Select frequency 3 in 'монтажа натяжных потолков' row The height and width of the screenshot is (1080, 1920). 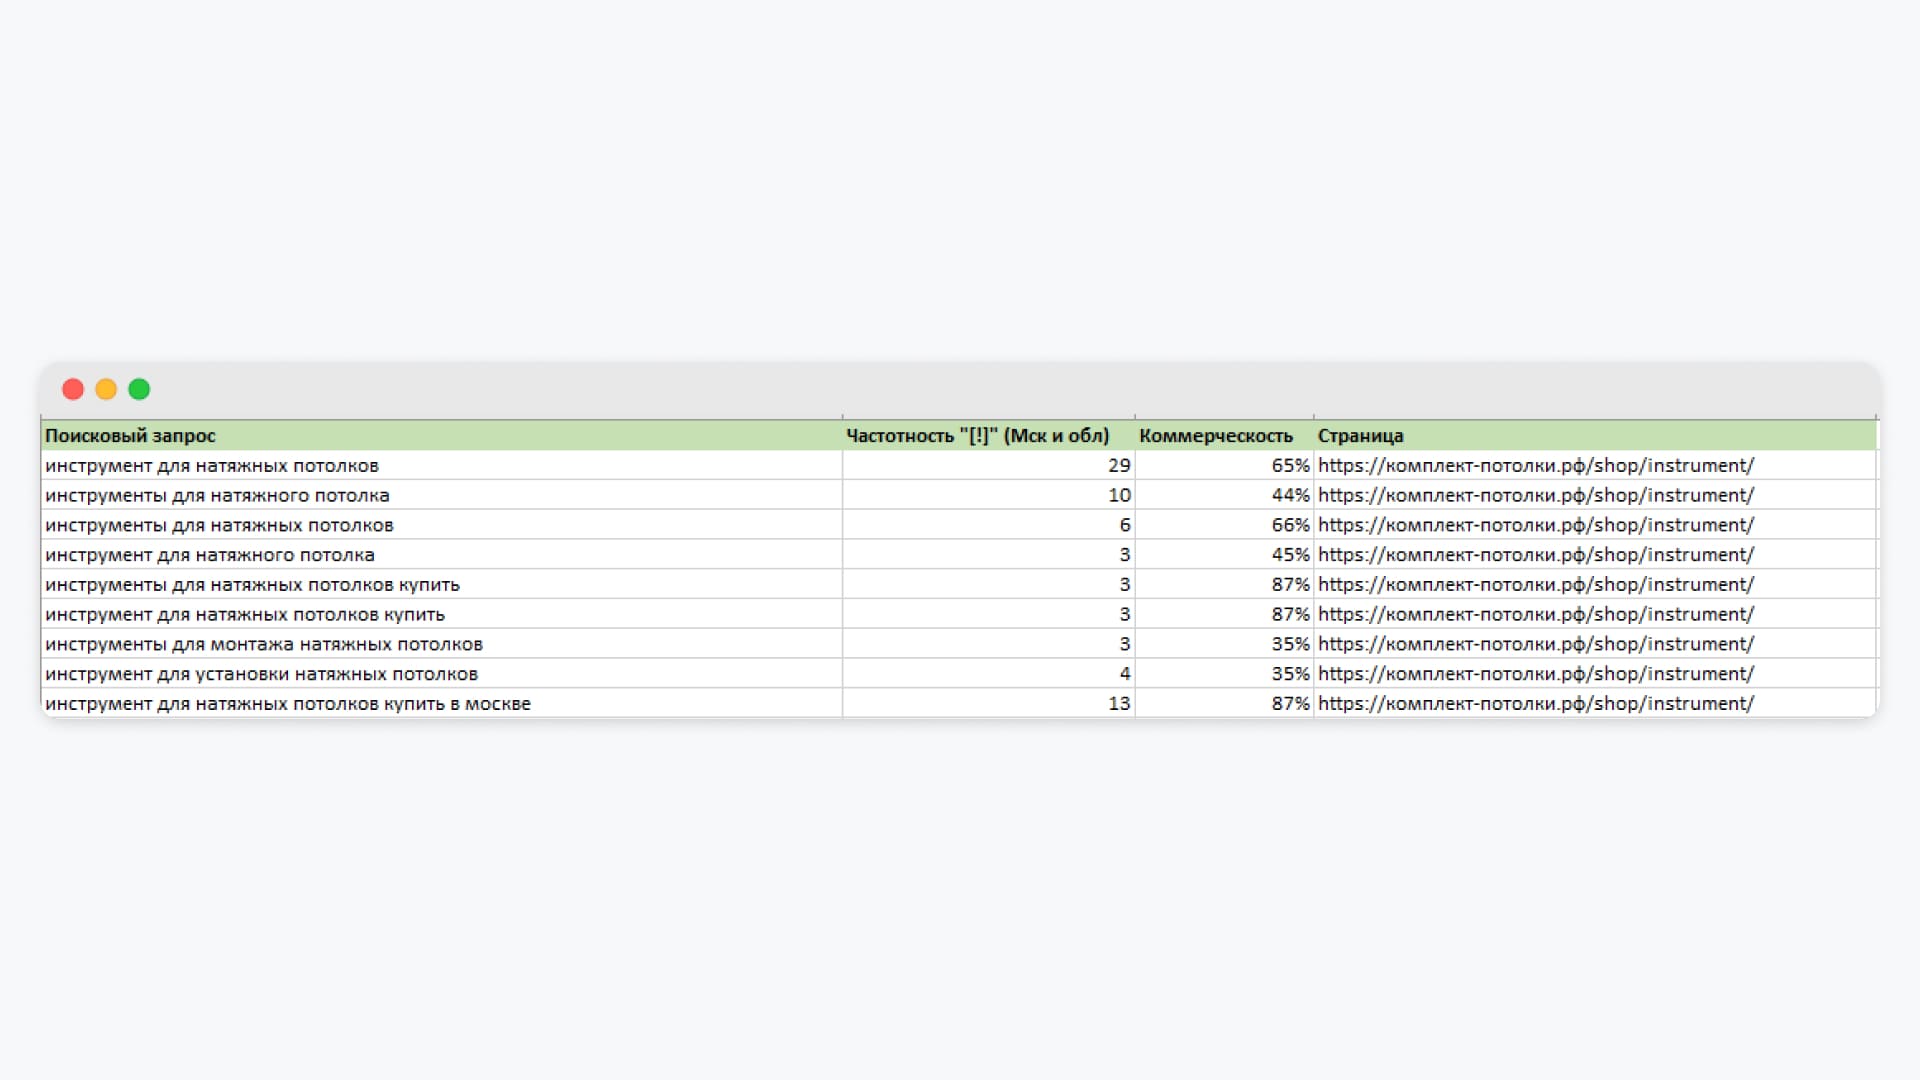click(988, 644)
